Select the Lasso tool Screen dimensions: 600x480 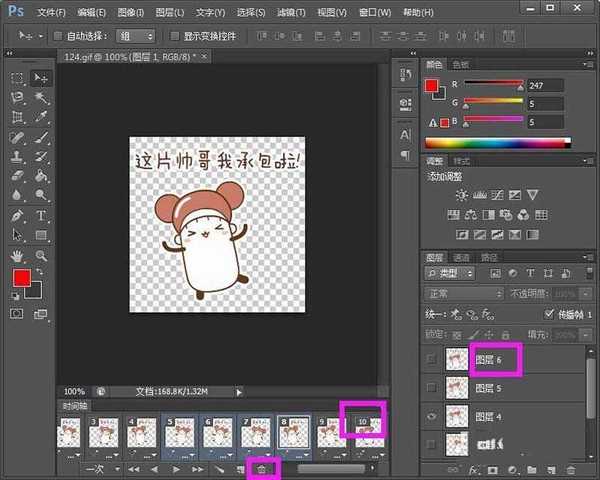pyautogui.click(x=17, y=98)
